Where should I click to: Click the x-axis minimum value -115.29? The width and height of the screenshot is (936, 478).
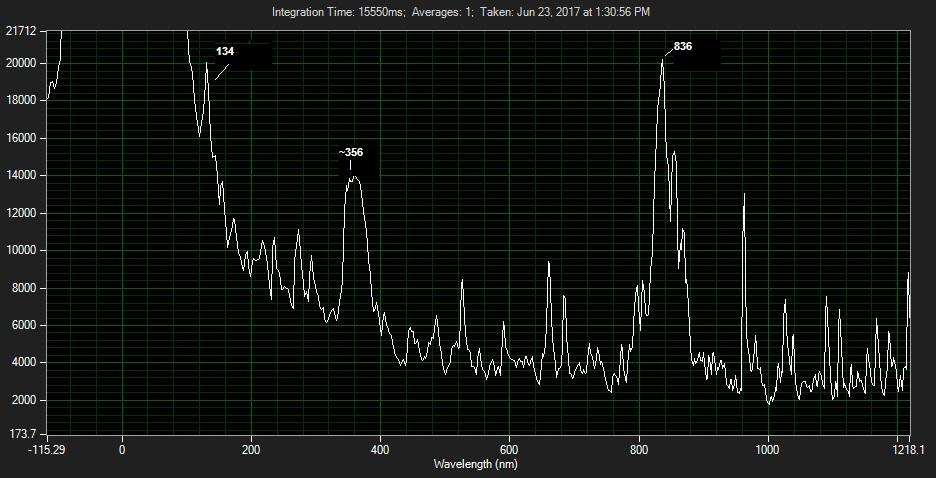[46, 448]
